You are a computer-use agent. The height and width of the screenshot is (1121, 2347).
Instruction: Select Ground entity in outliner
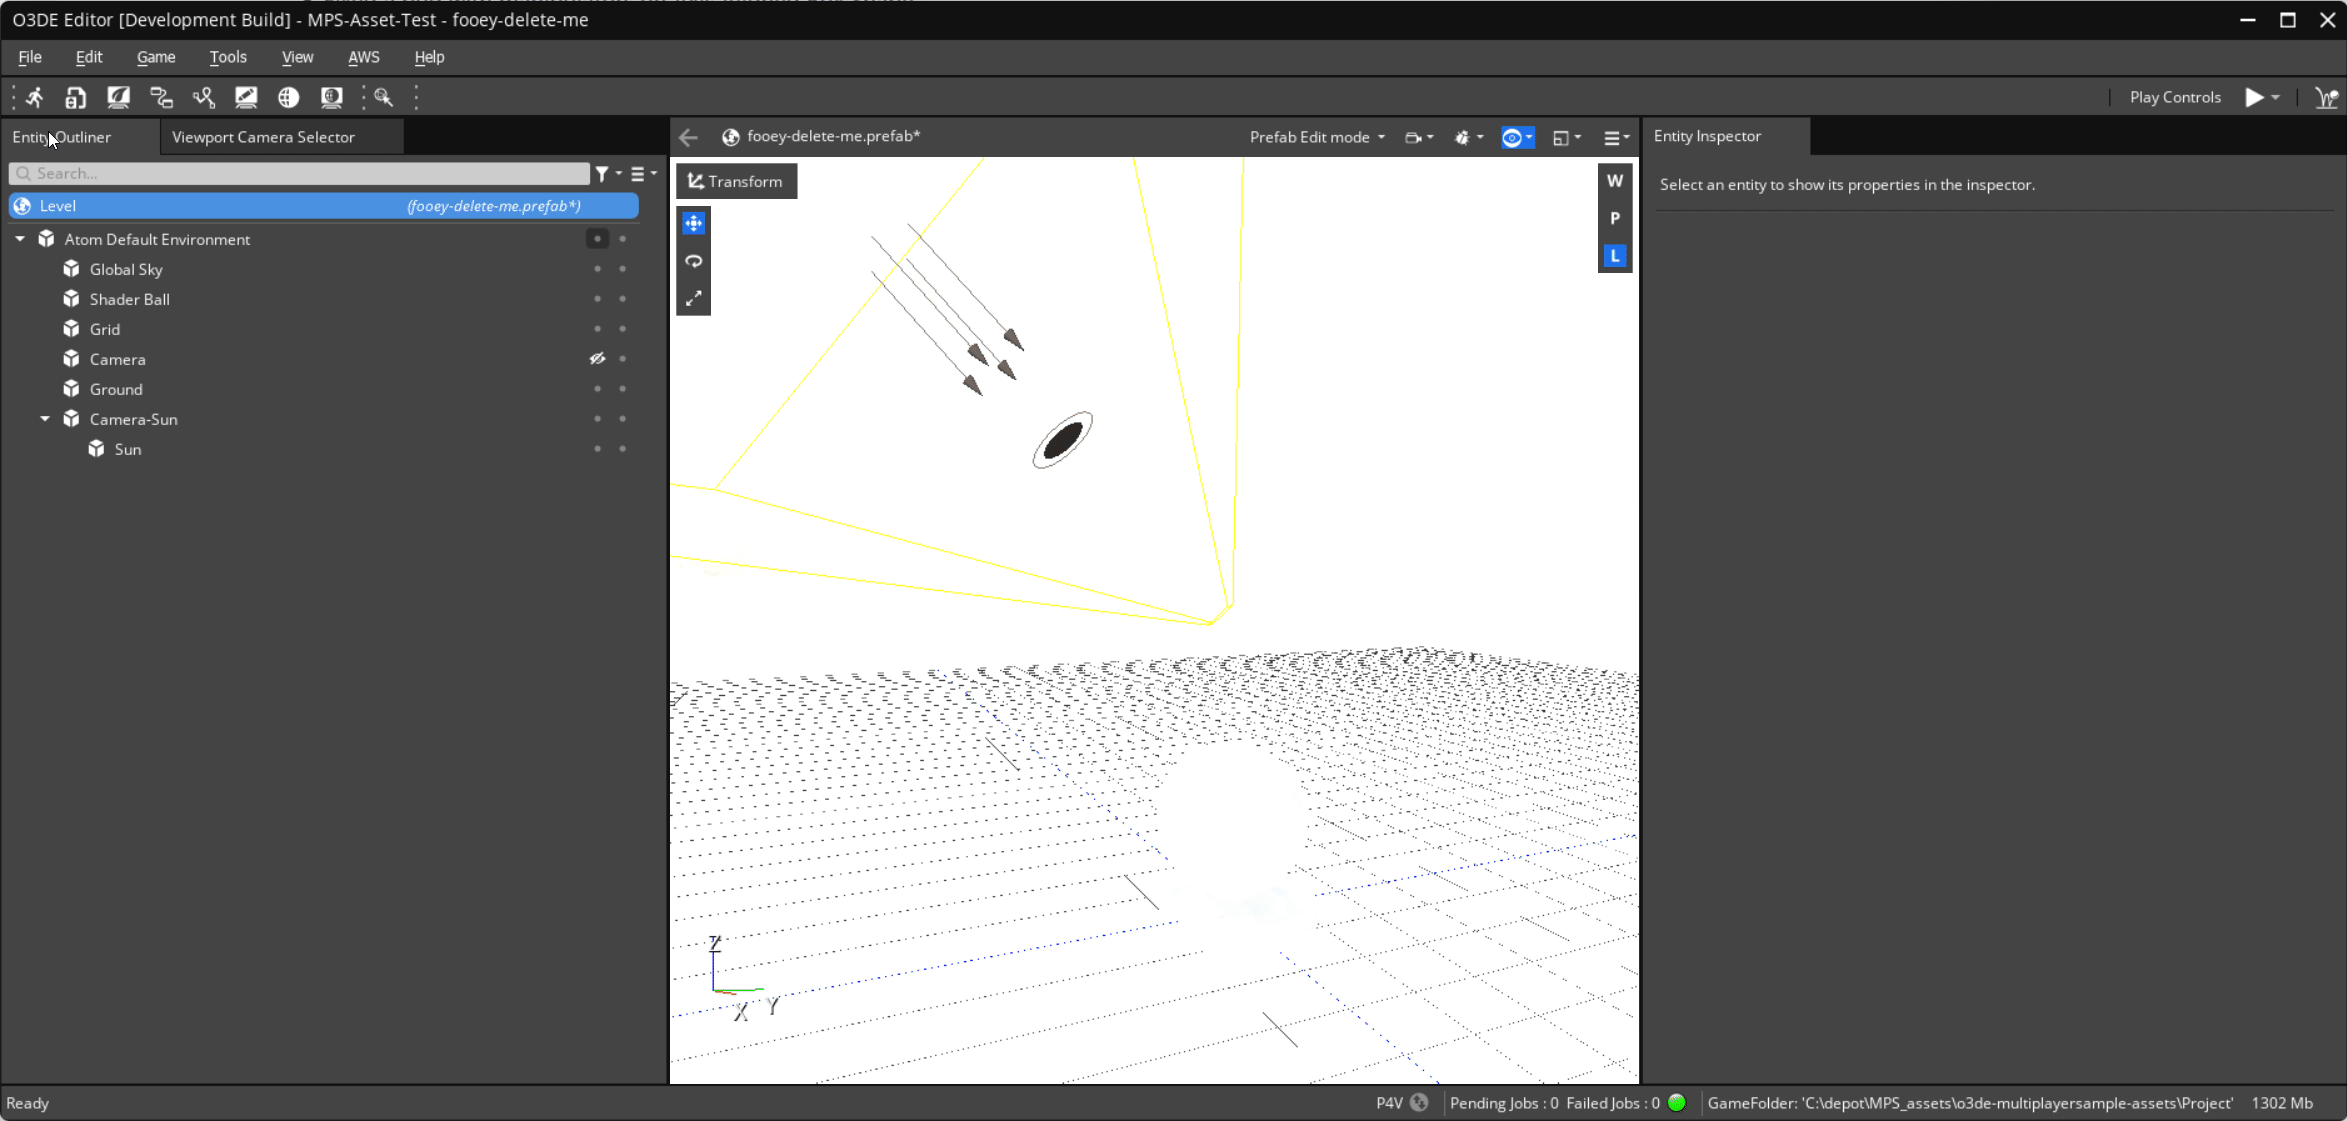pos(115,388)
